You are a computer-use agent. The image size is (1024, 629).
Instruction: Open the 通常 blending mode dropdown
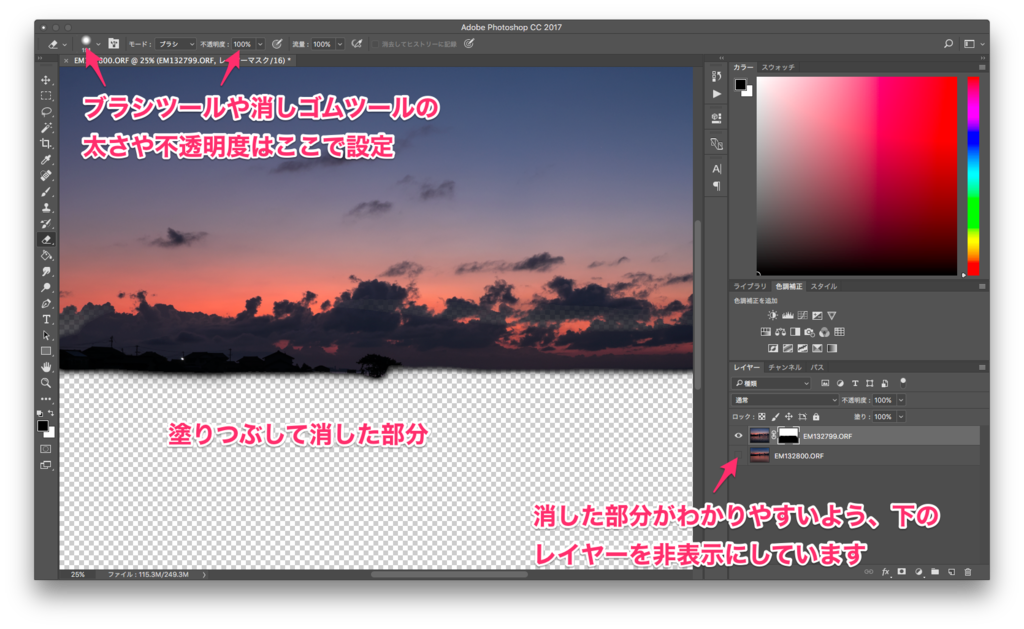[x=783, y=399]
